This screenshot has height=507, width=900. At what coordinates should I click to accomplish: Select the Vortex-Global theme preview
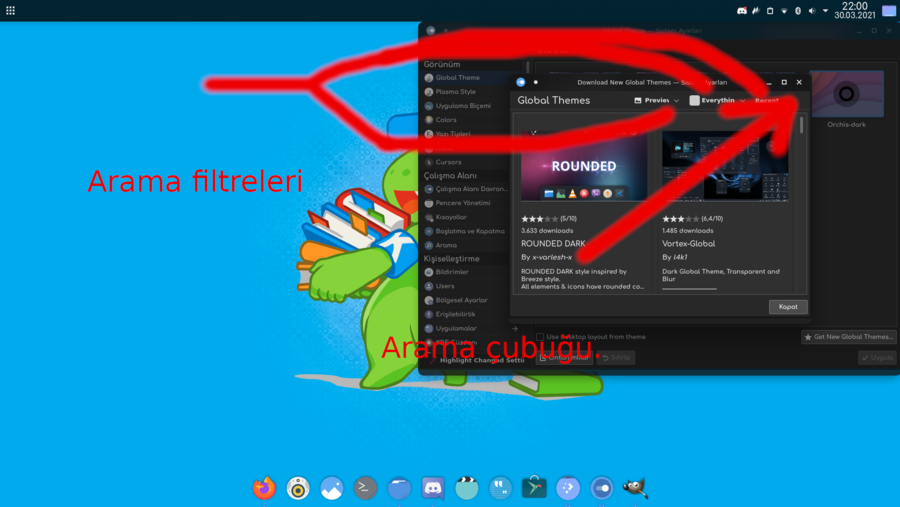[x=725, y=166]
